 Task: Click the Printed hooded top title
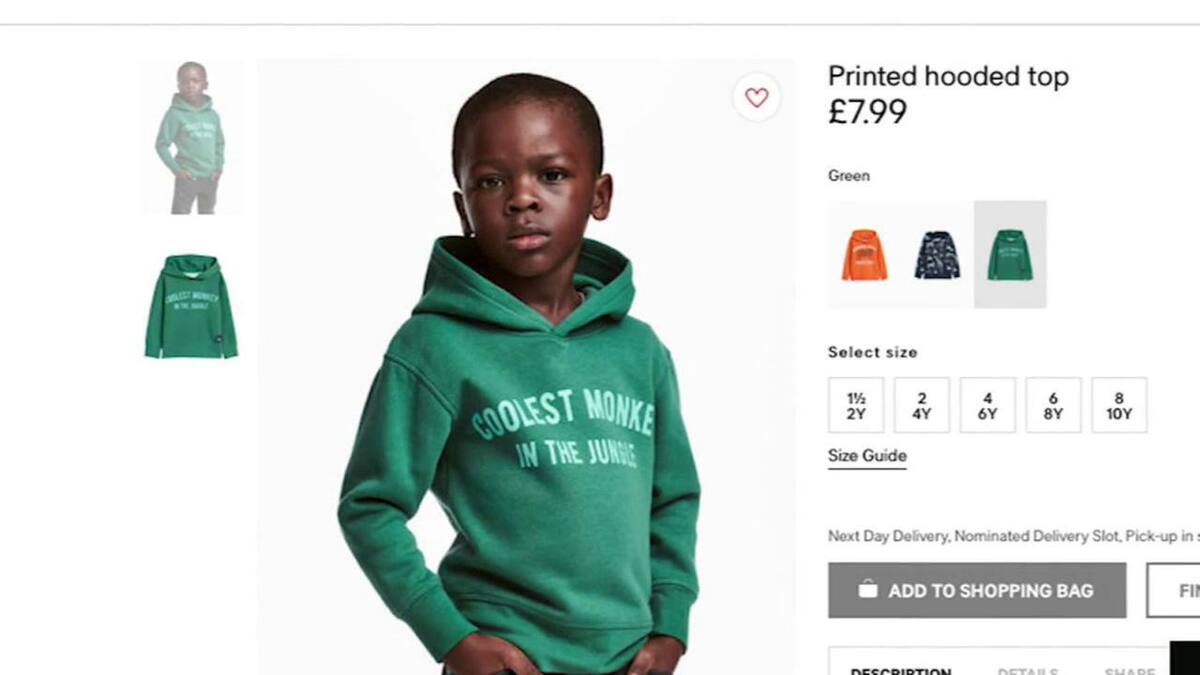coord(948,76)
